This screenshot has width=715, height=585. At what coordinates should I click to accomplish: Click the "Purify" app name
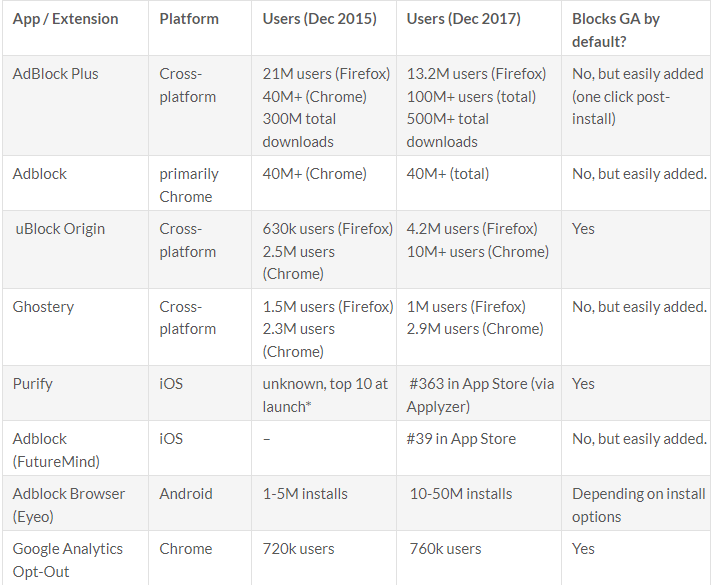coord(33,384)
